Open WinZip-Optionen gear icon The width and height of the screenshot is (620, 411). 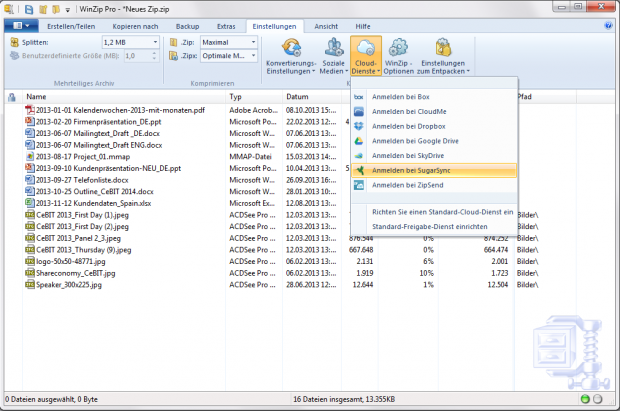(x=398, y=48)
